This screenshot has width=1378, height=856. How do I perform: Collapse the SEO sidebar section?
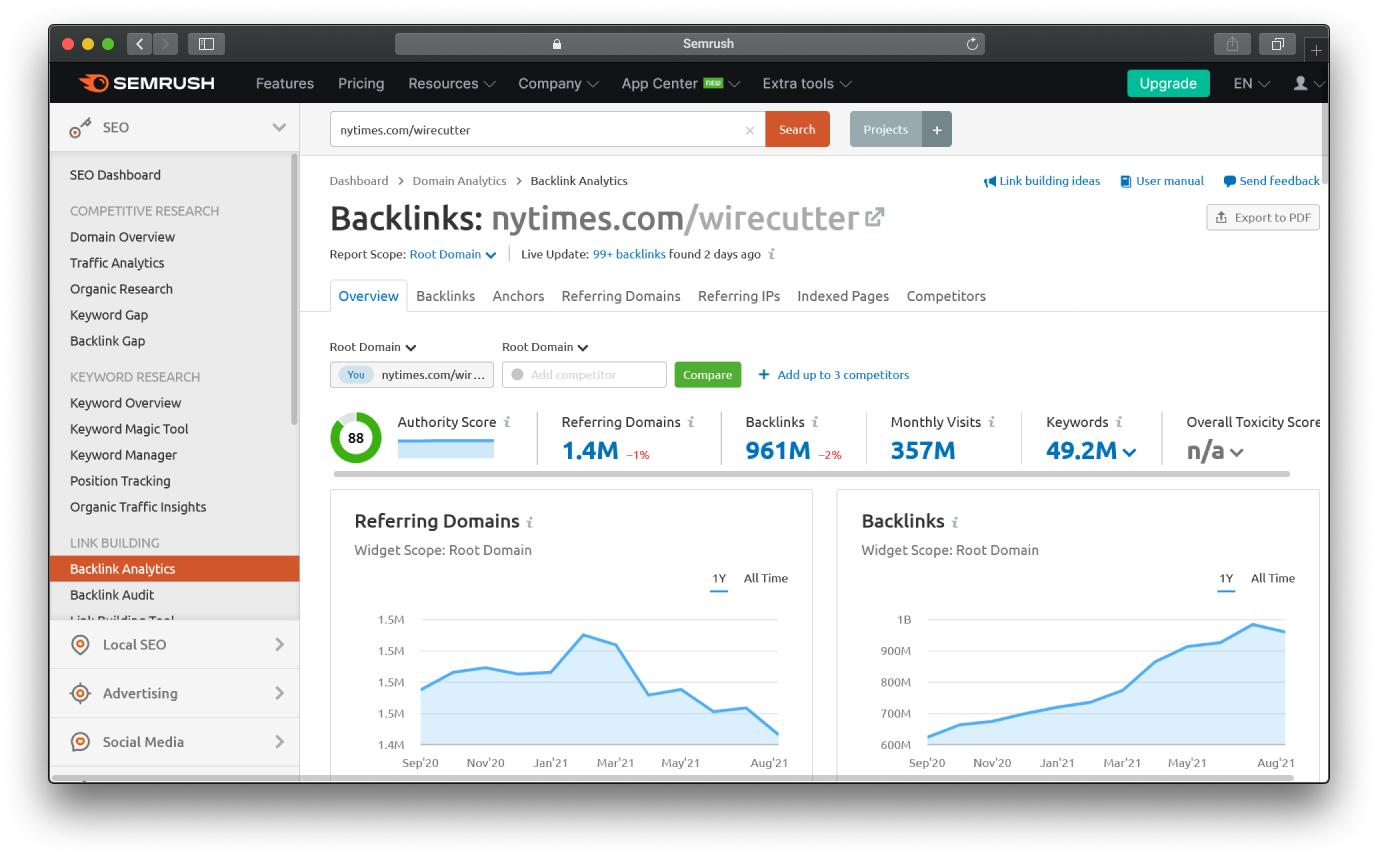(x=279, y=127)
